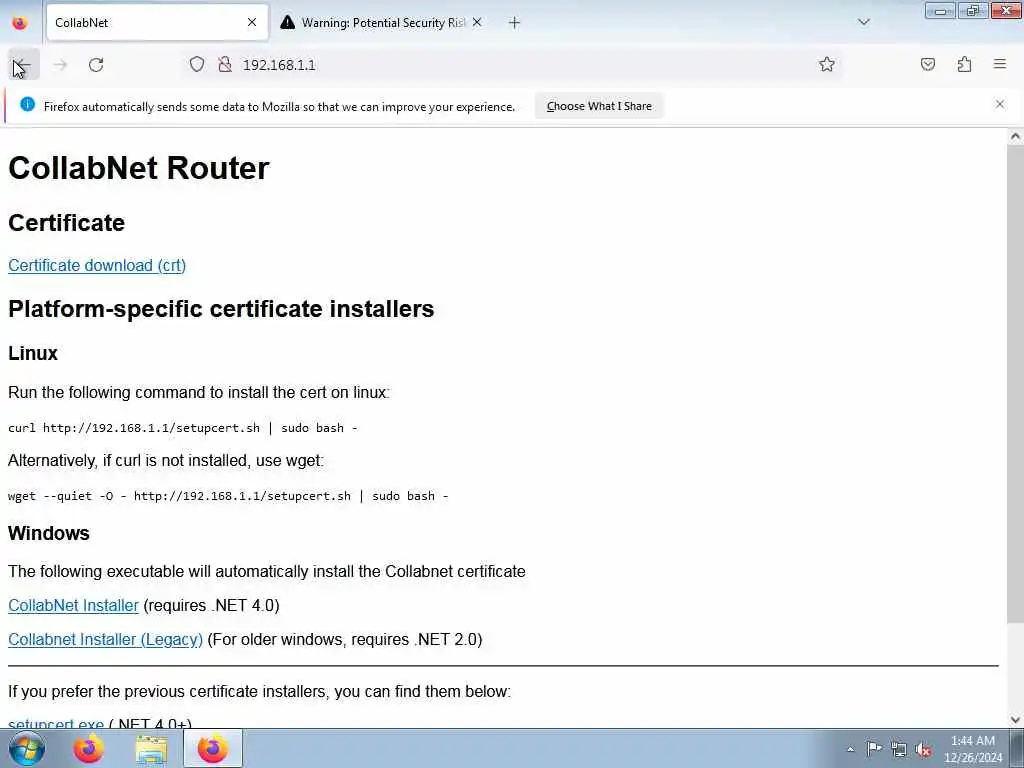The height and width of the screenshot is (768, 1024).
Task: Bookmark this page with the star
Action: tap(826, 64)
